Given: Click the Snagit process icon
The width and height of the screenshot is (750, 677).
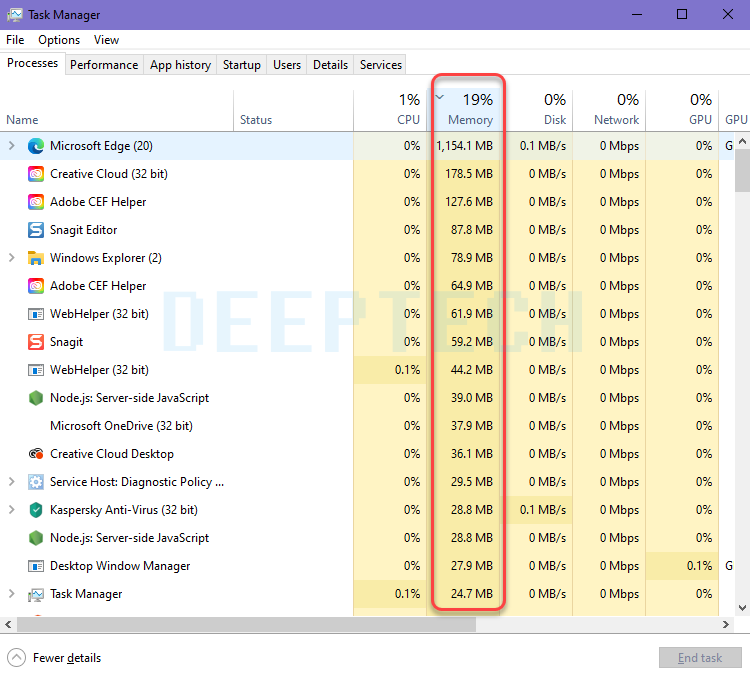Looking at the screenshot, I should click(x=36, y=342).
